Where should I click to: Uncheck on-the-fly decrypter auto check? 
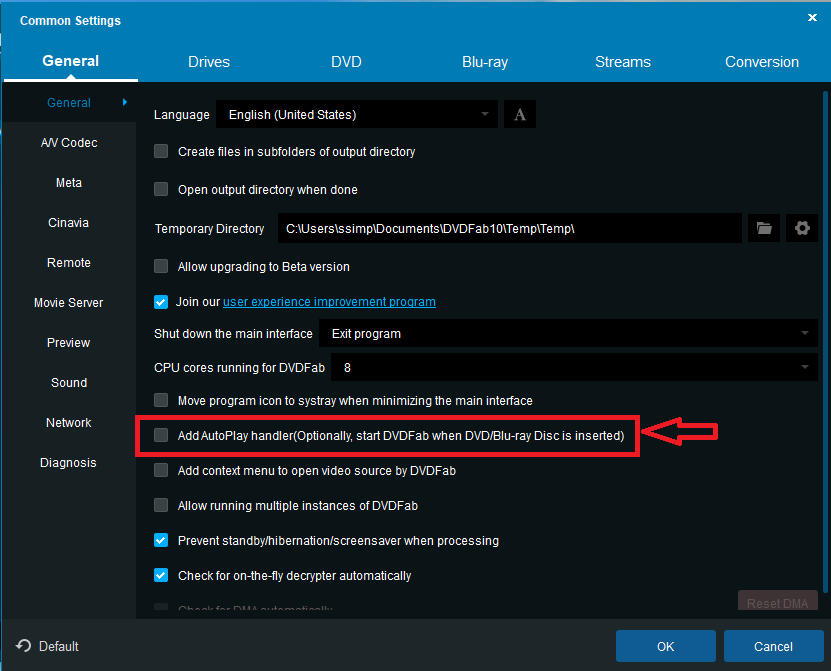(161, 575)
